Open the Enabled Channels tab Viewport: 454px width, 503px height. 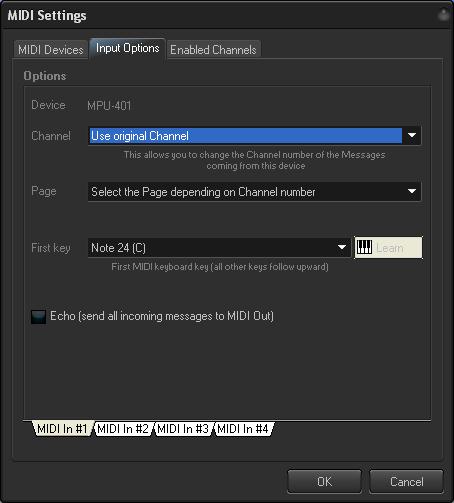(213, 50)
